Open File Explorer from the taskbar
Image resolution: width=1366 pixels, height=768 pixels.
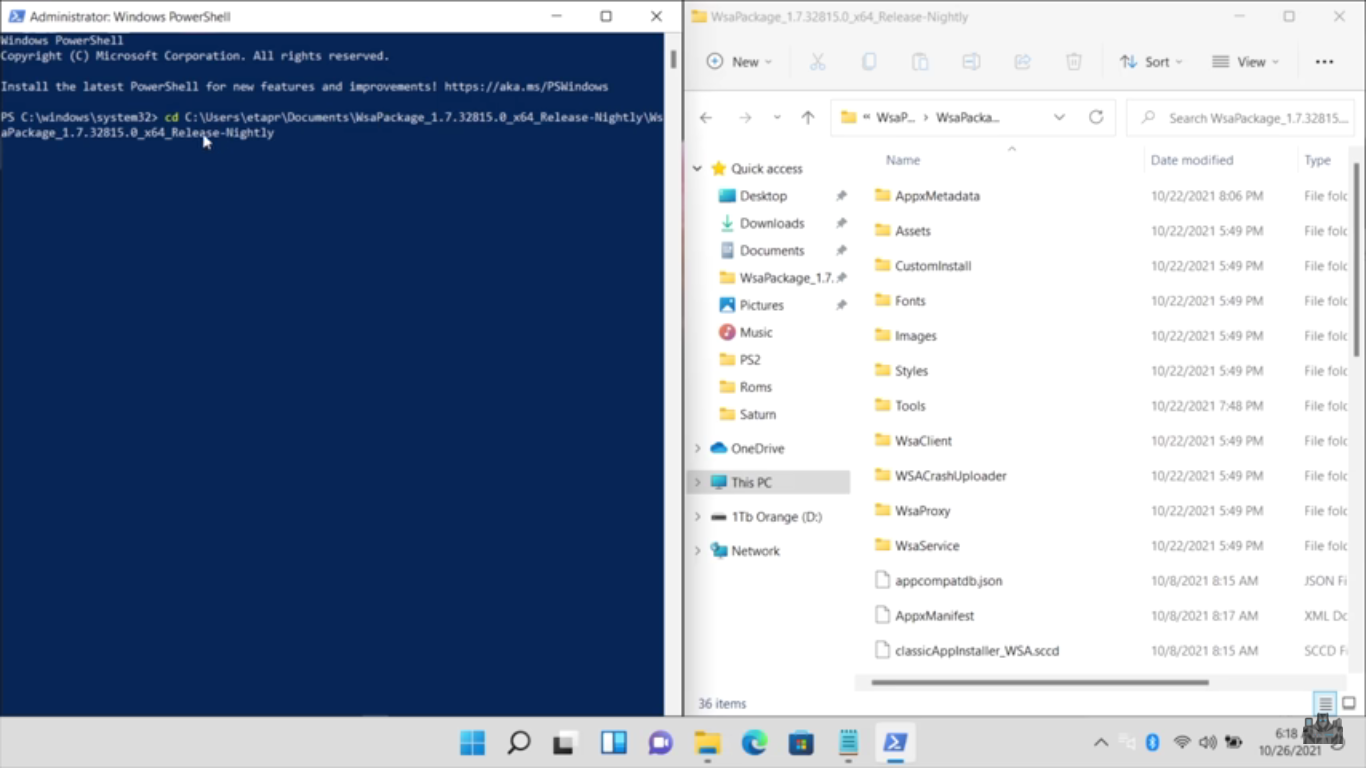[x=707, y=743]
